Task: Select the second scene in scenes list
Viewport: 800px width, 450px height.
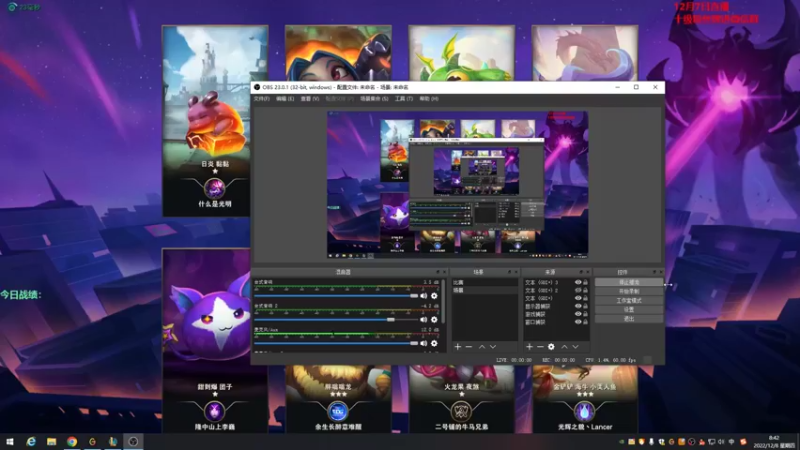Action: coord(485,290)
